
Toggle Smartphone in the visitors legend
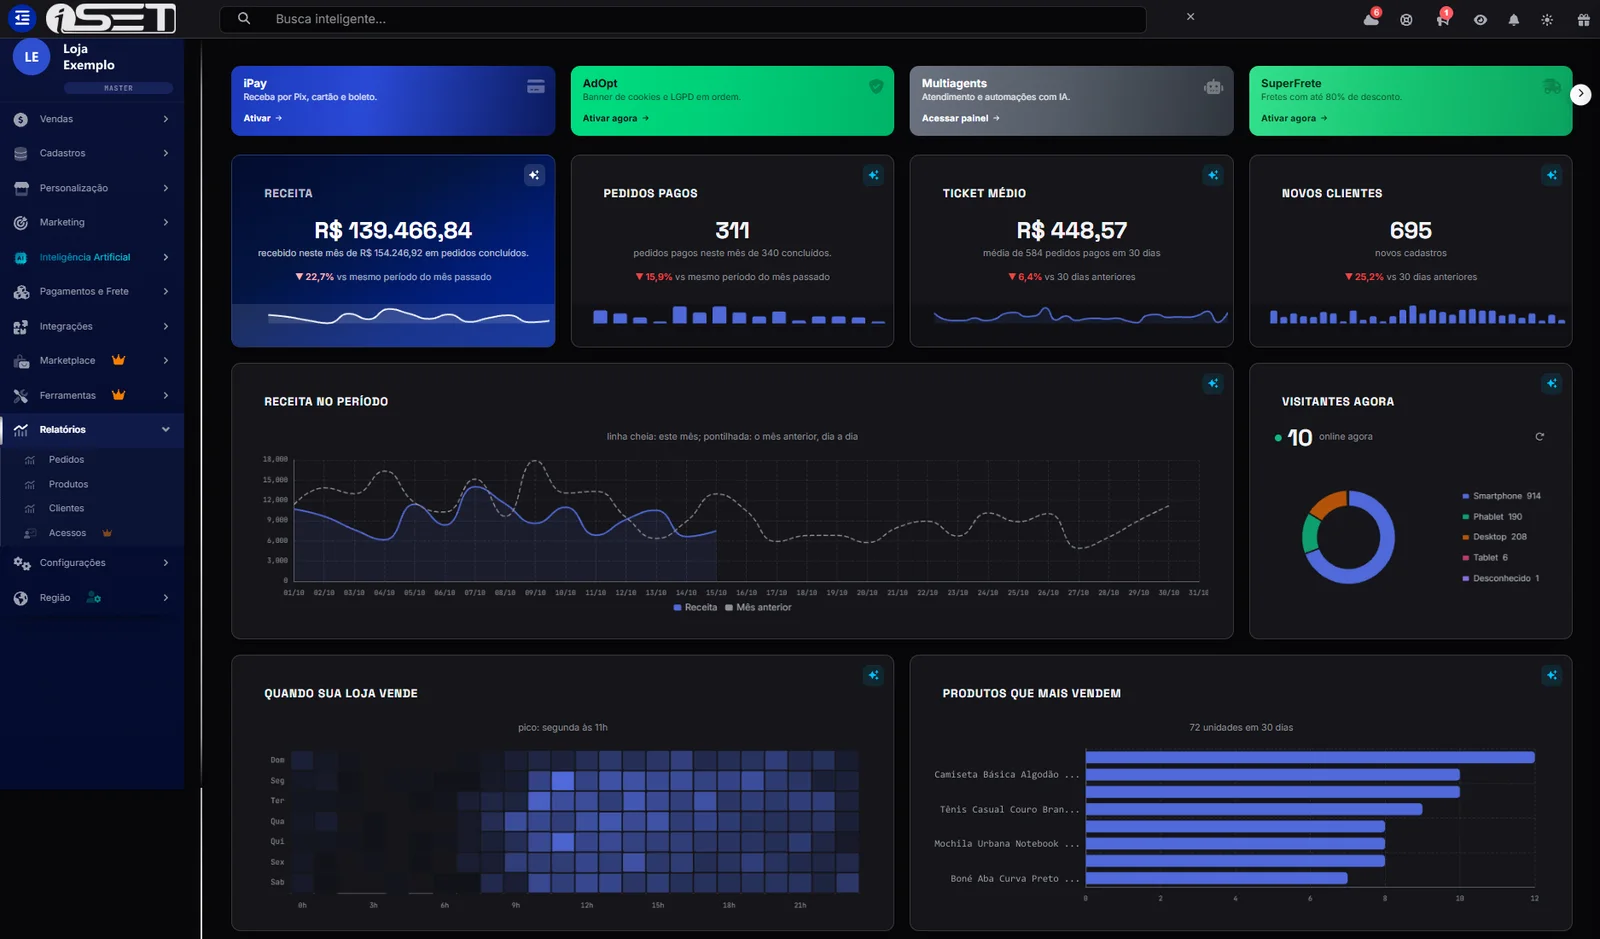click(1502, 496)
